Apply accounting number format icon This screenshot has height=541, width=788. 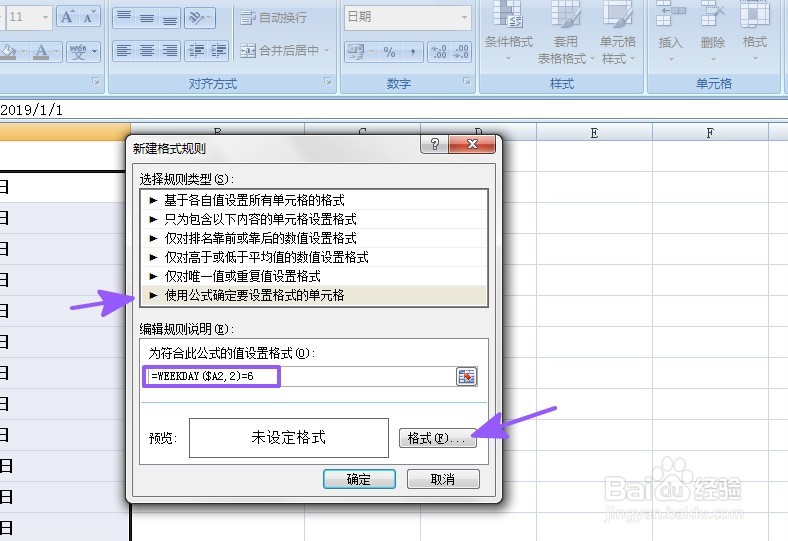tap(356, 51)
